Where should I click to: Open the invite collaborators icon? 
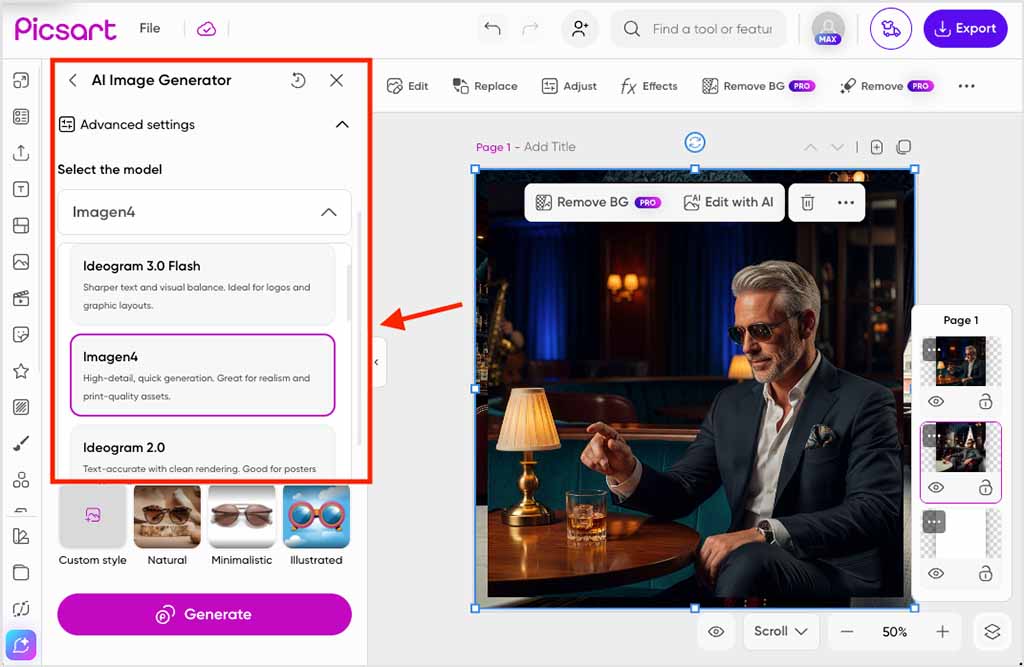(x=580, y=28)
